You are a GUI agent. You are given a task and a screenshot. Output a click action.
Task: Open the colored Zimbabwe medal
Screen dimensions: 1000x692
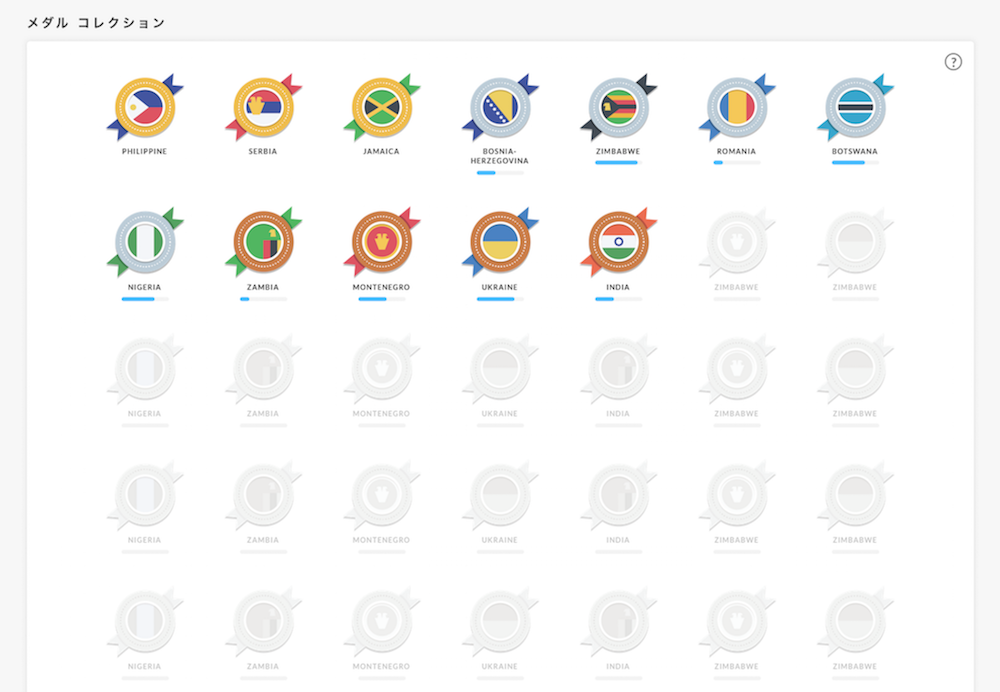point(619,107)
